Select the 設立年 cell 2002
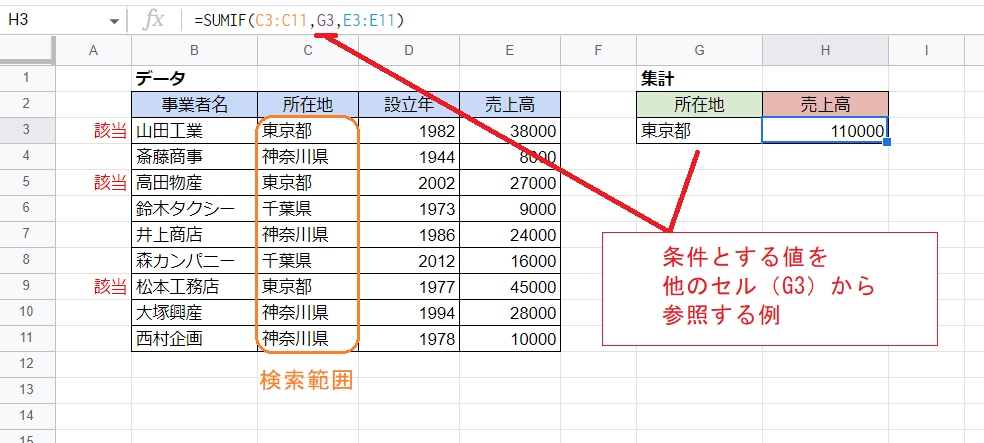Screen dimensions: 984x443 (x=409, y=183)
